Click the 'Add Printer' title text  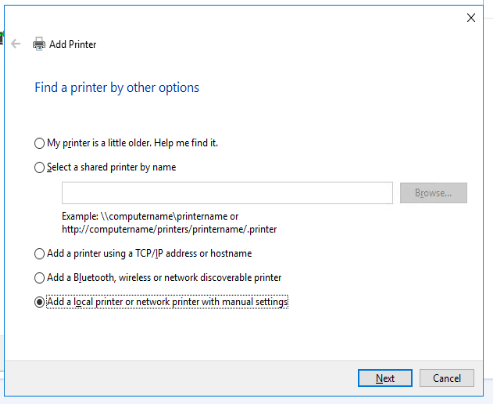pyautogui.click(x=73, y=44)
